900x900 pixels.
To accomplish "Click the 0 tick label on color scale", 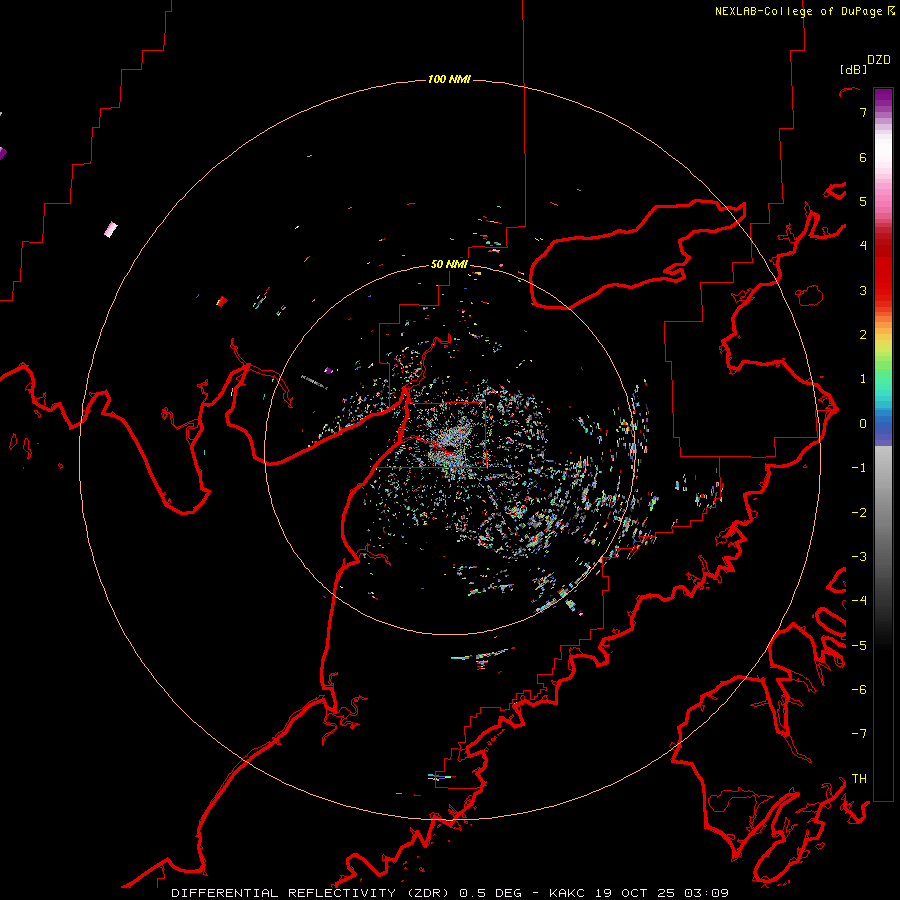I will coord(863,424).
